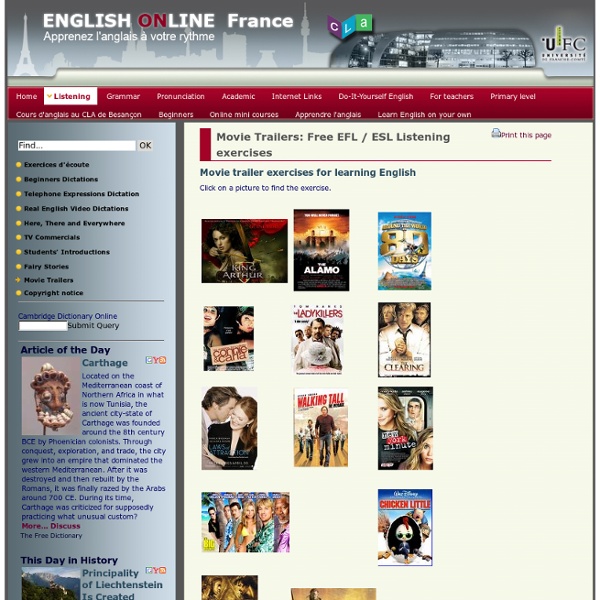Go to the Pronunciation section
The height and width of the screenshot is (600, 600).
coord(180,97)
